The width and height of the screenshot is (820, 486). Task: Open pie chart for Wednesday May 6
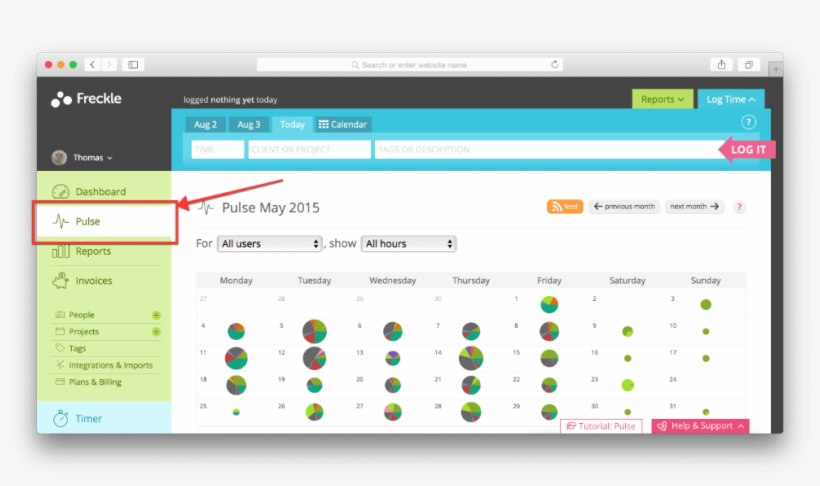393,331
